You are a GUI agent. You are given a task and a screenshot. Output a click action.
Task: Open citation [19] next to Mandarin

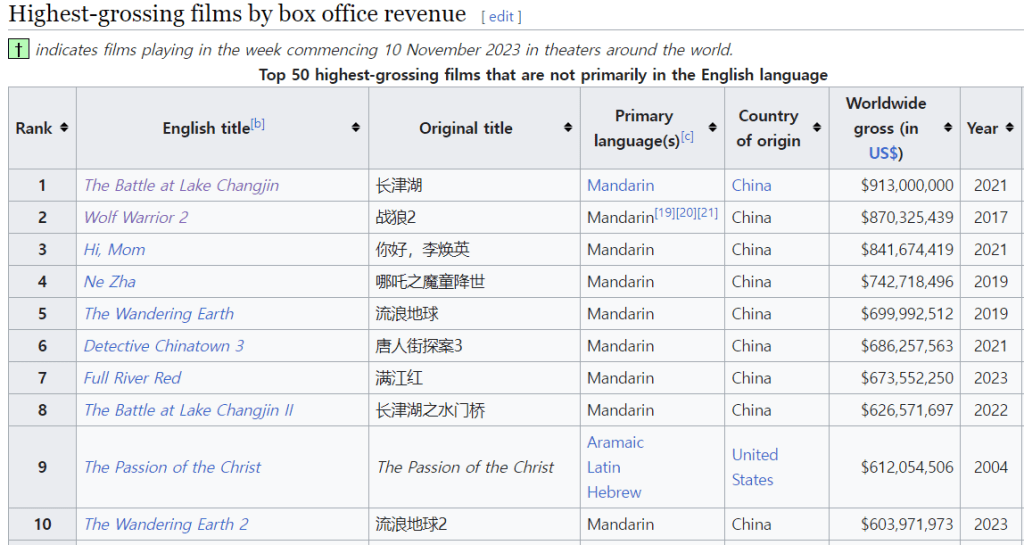(665, 213)
